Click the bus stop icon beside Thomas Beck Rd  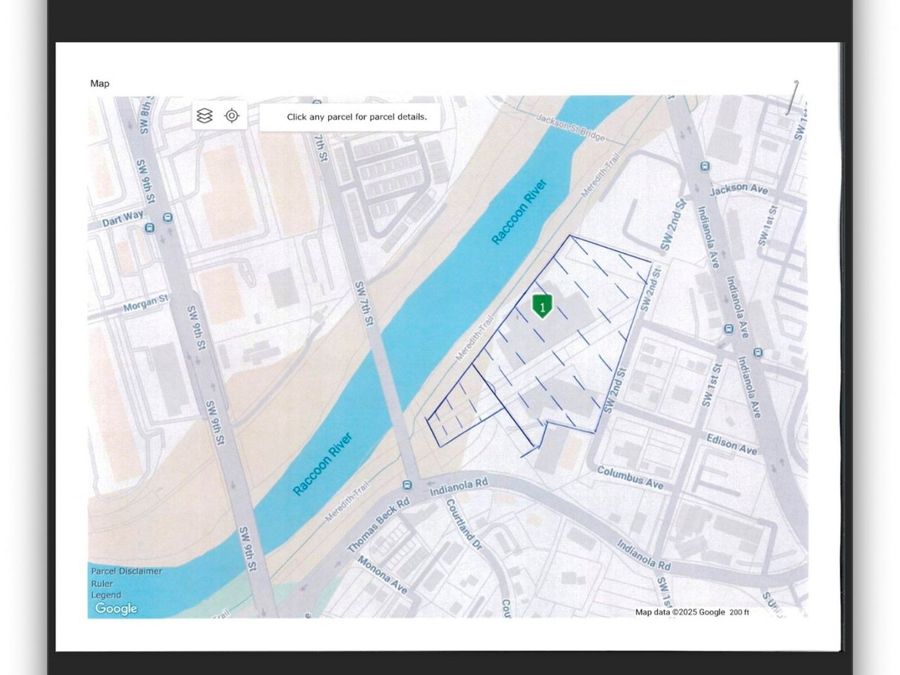coord(407,485)
